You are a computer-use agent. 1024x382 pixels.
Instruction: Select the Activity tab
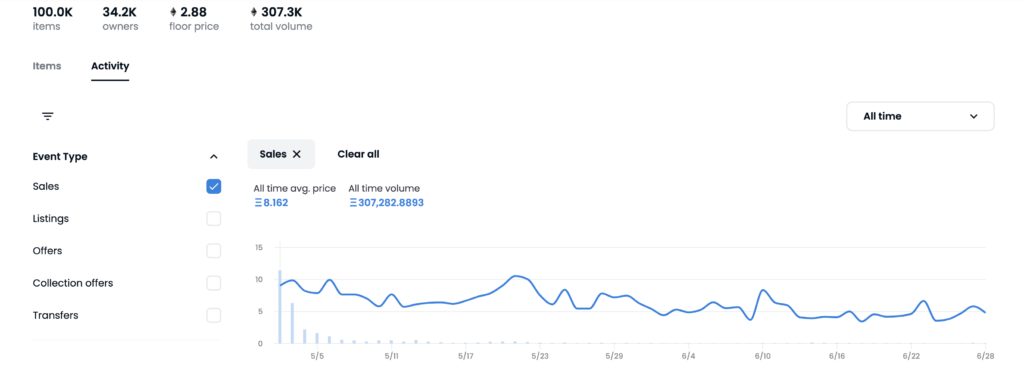pos(110,66)
